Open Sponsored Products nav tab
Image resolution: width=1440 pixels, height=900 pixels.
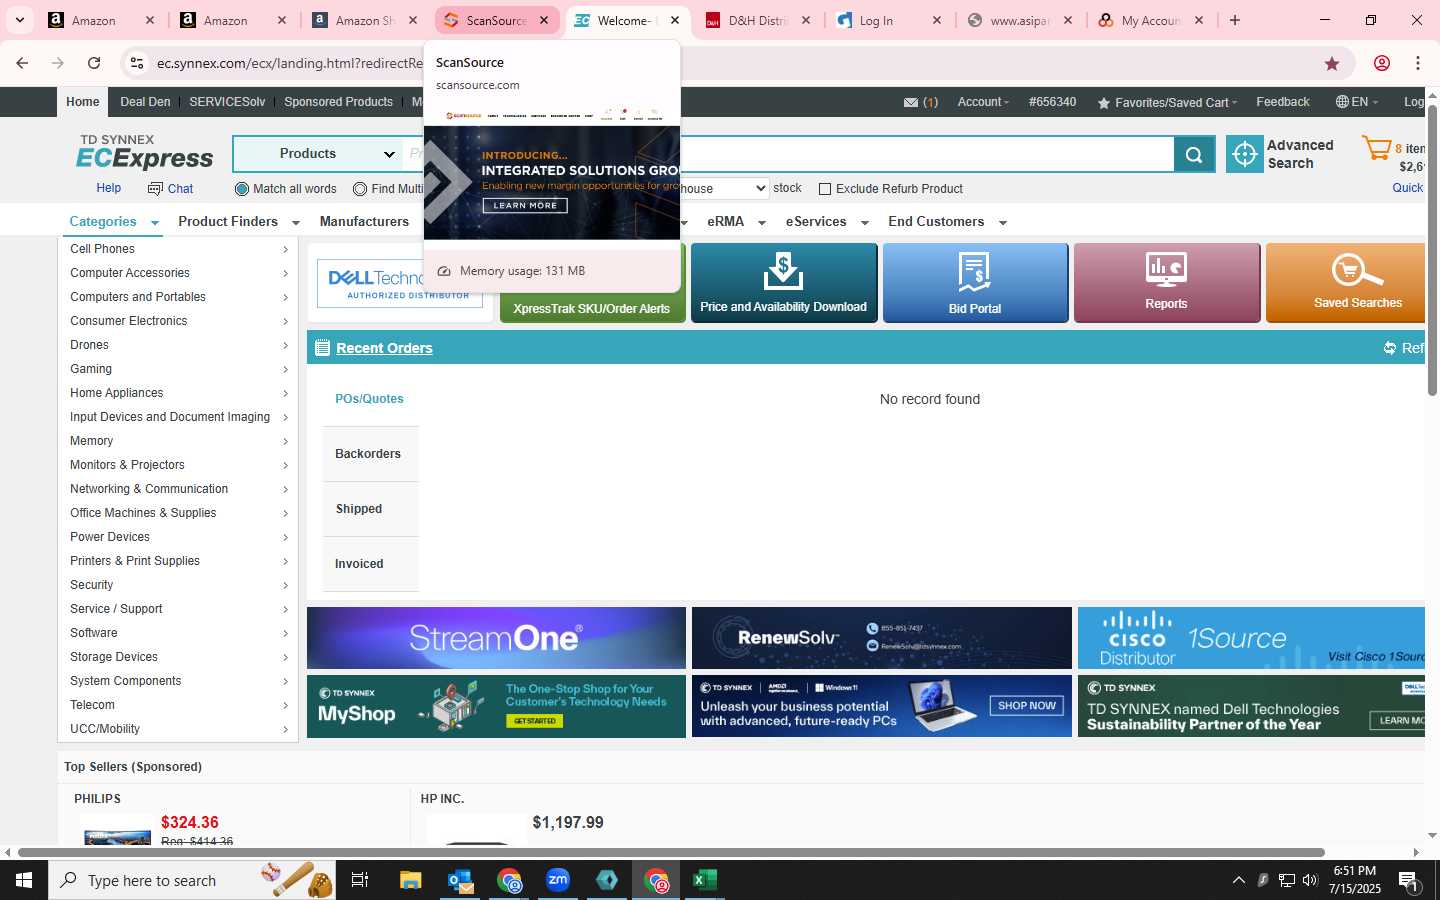click(338, 102)
